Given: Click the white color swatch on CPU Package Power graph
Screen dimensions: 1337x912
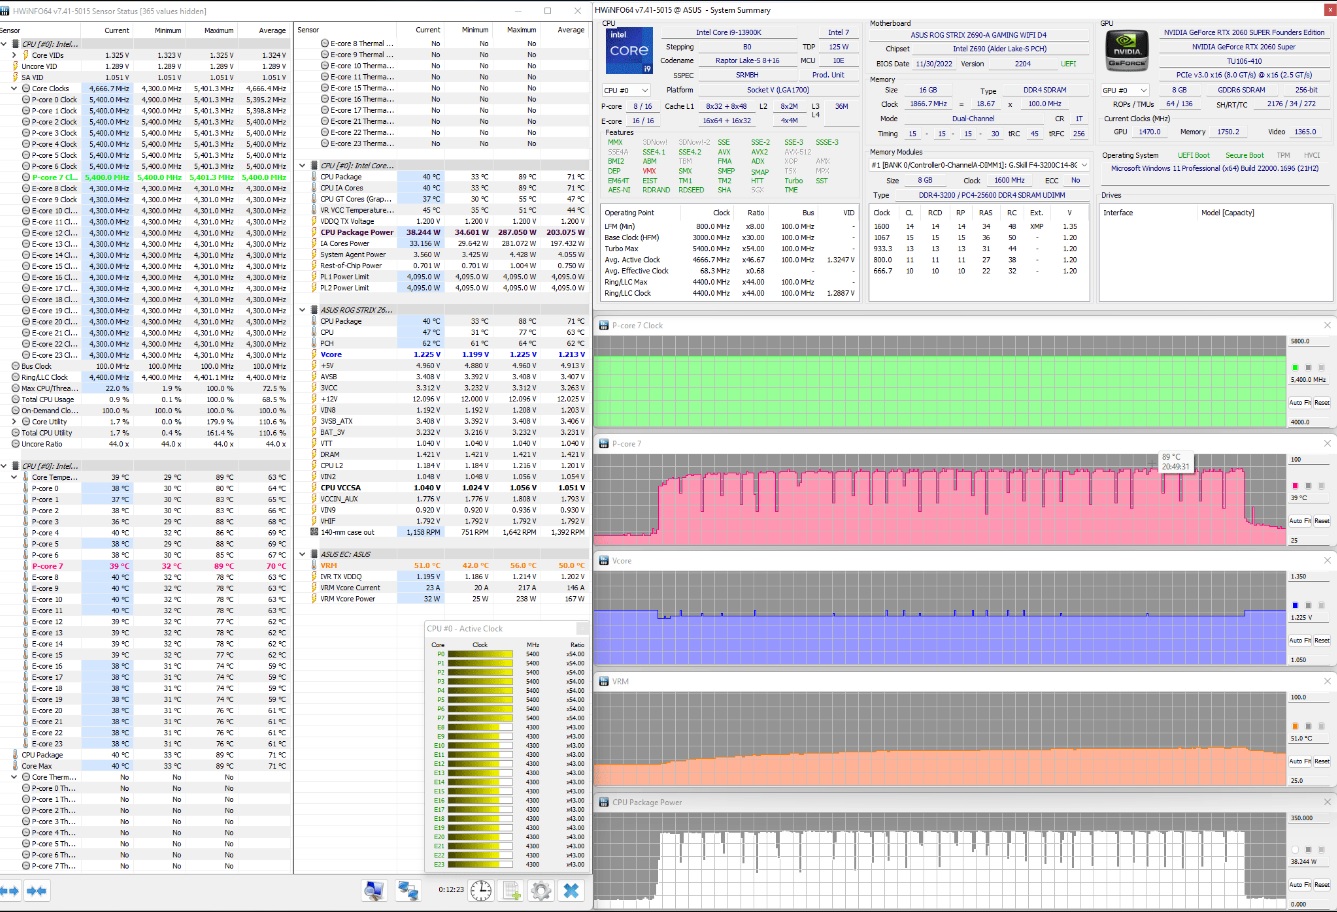Looking at the screenshot, I should pyautogui.click(x=1296, y=849).
